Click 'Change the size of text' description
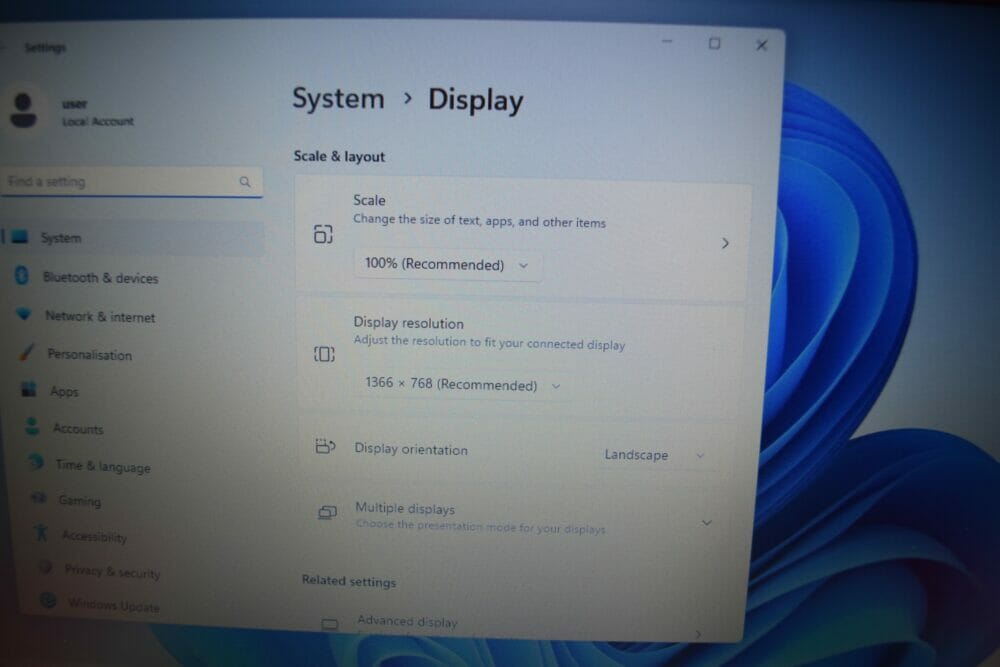 point(480,221)
